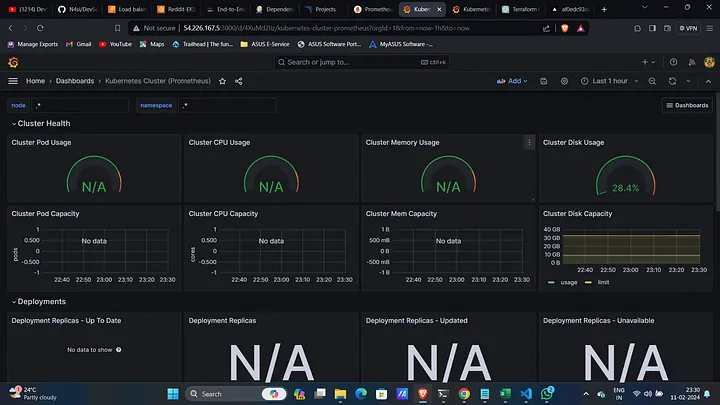Zoom out time range magnifier
The width and height of the screenshot is (720, 405).
(652, 81)
